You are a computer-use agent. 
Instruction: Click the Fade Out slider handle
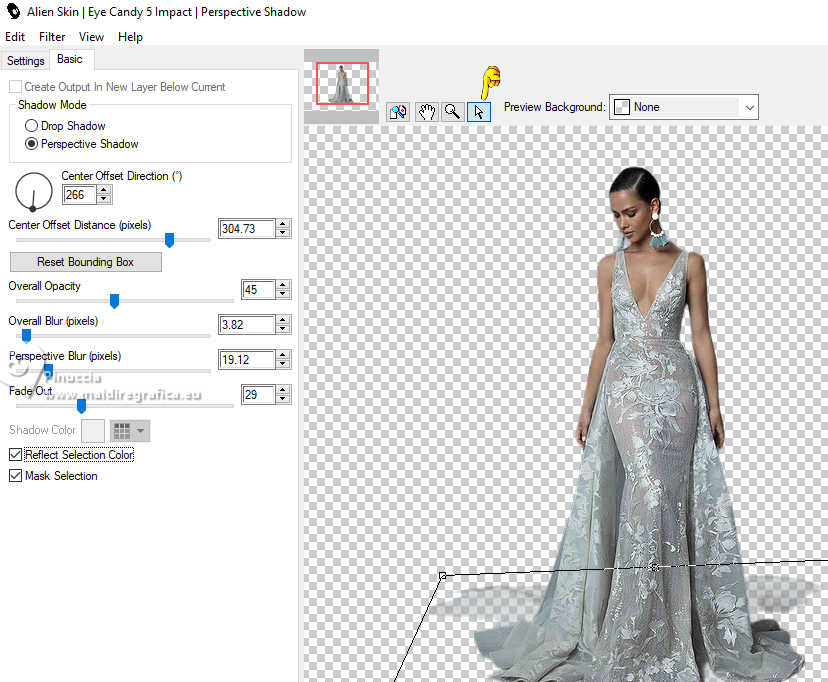(81, 405)
